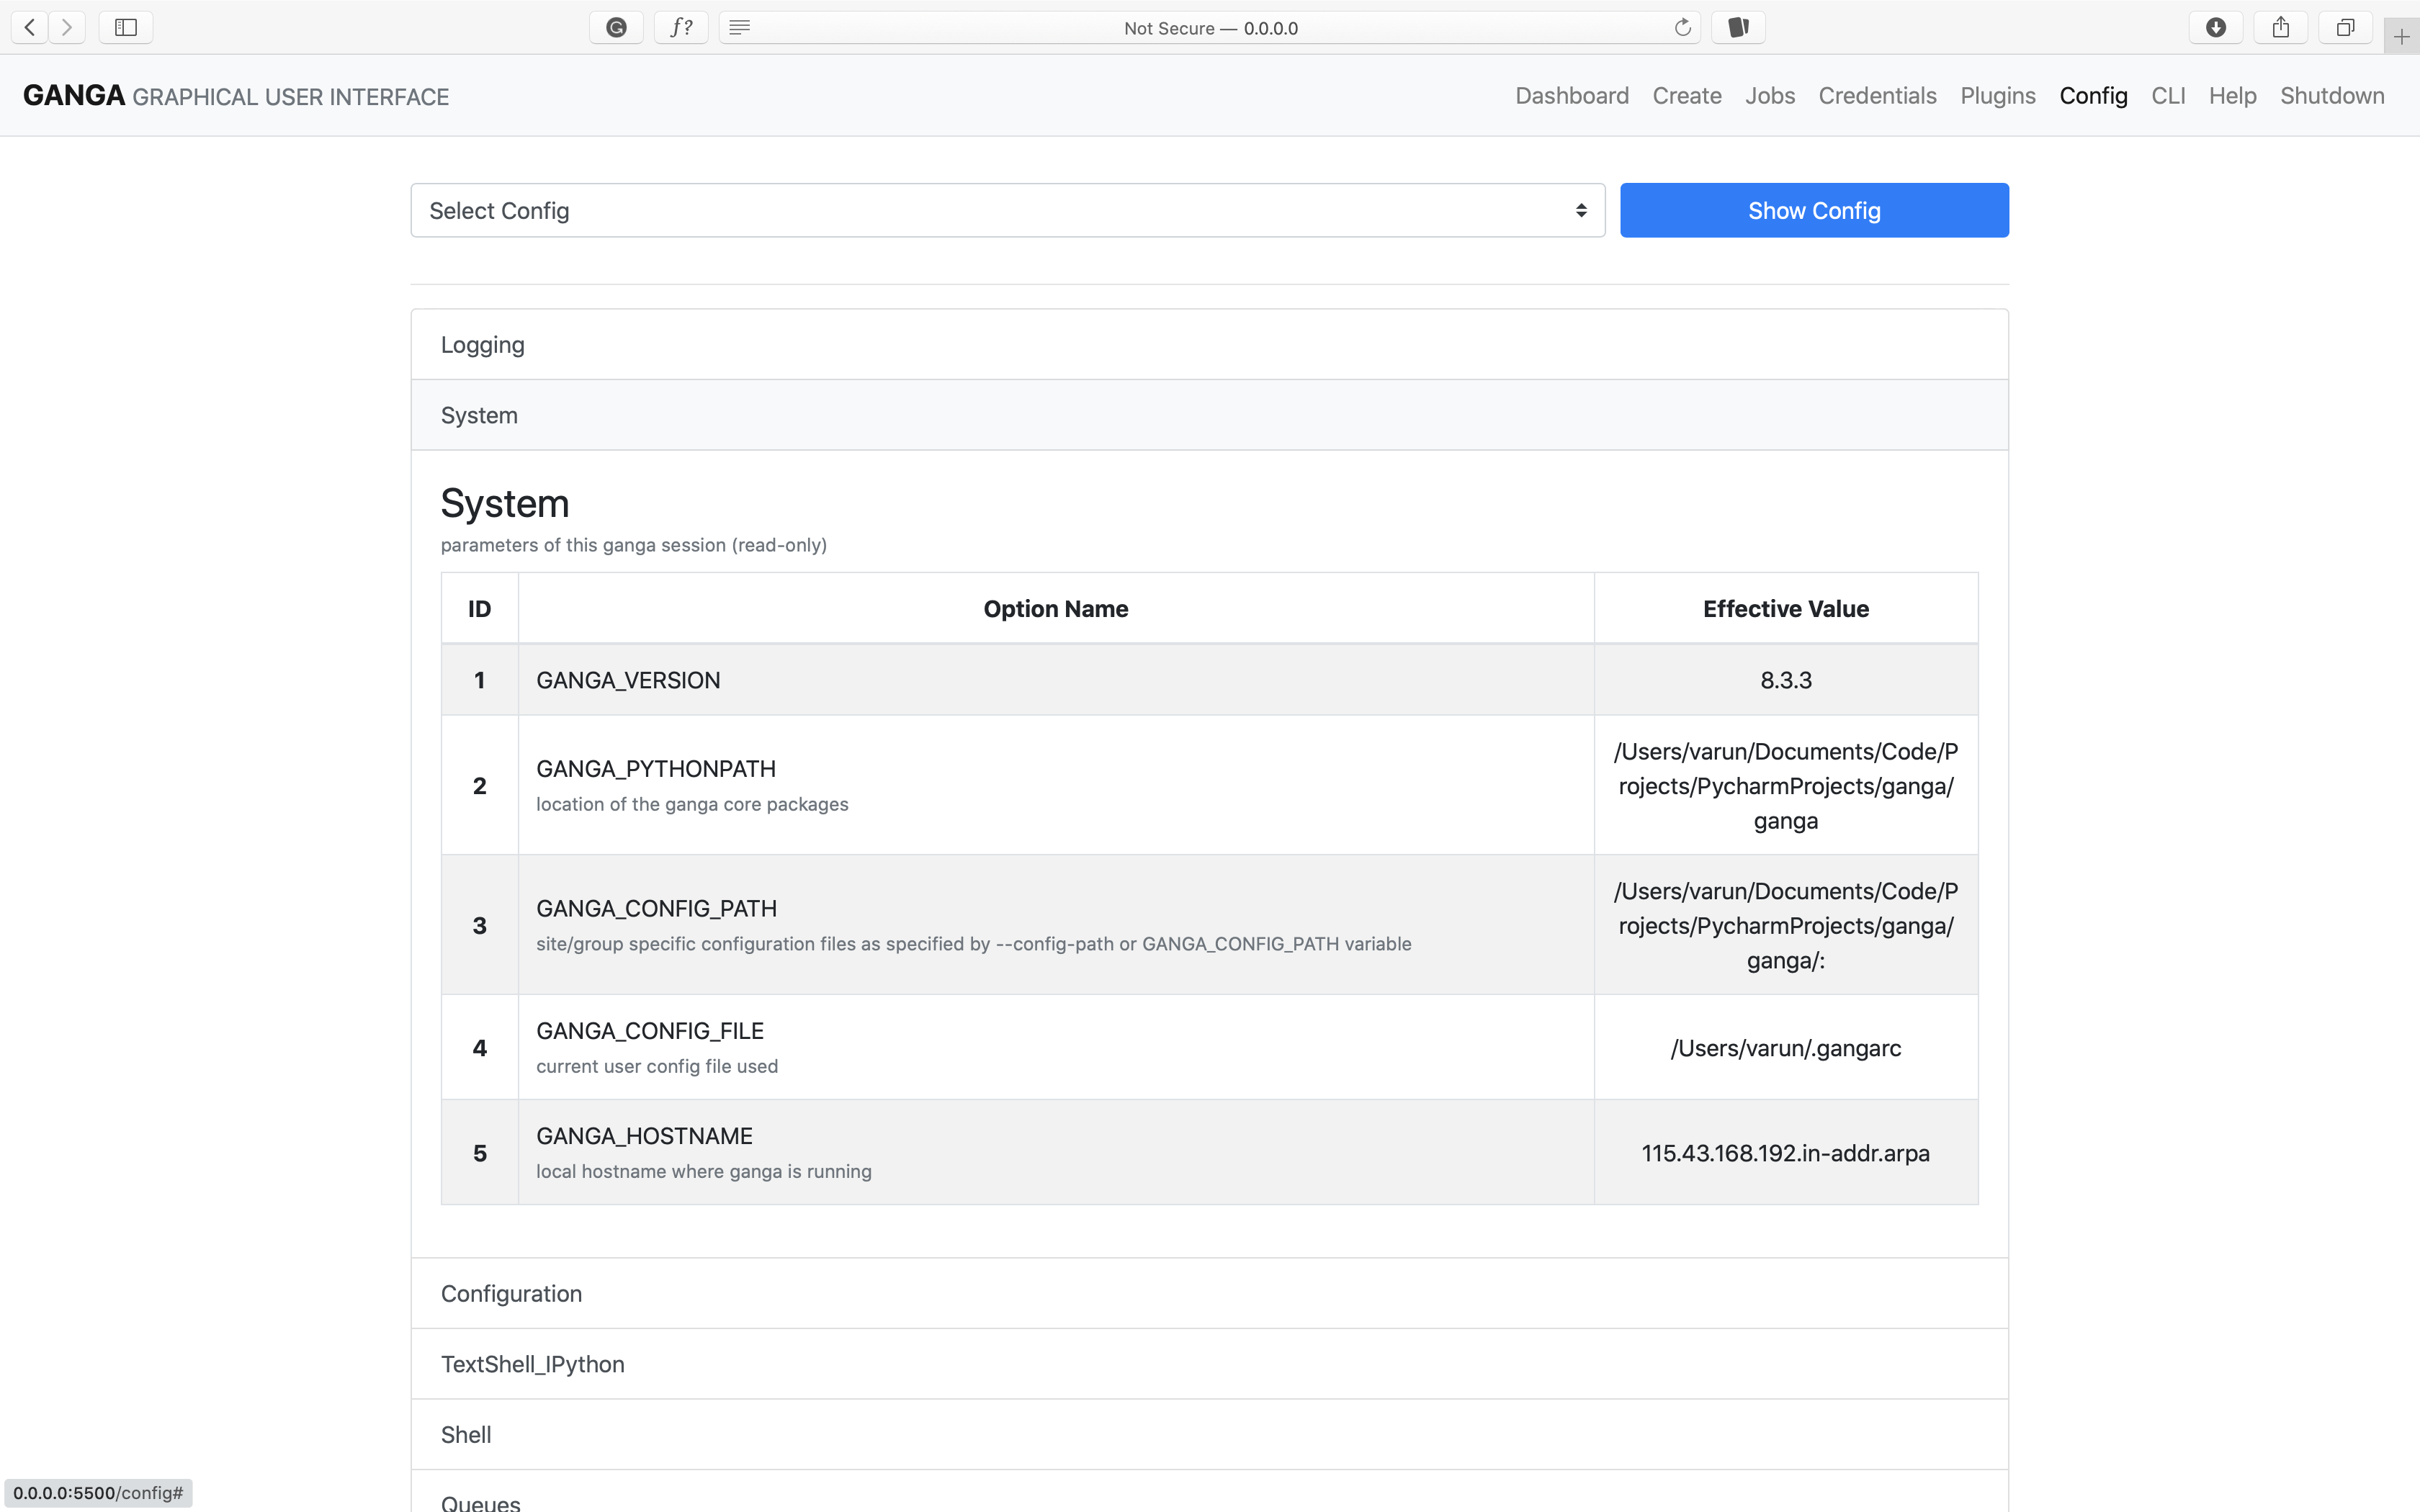Reload the page using the refresh icon

click(1683, 27)
